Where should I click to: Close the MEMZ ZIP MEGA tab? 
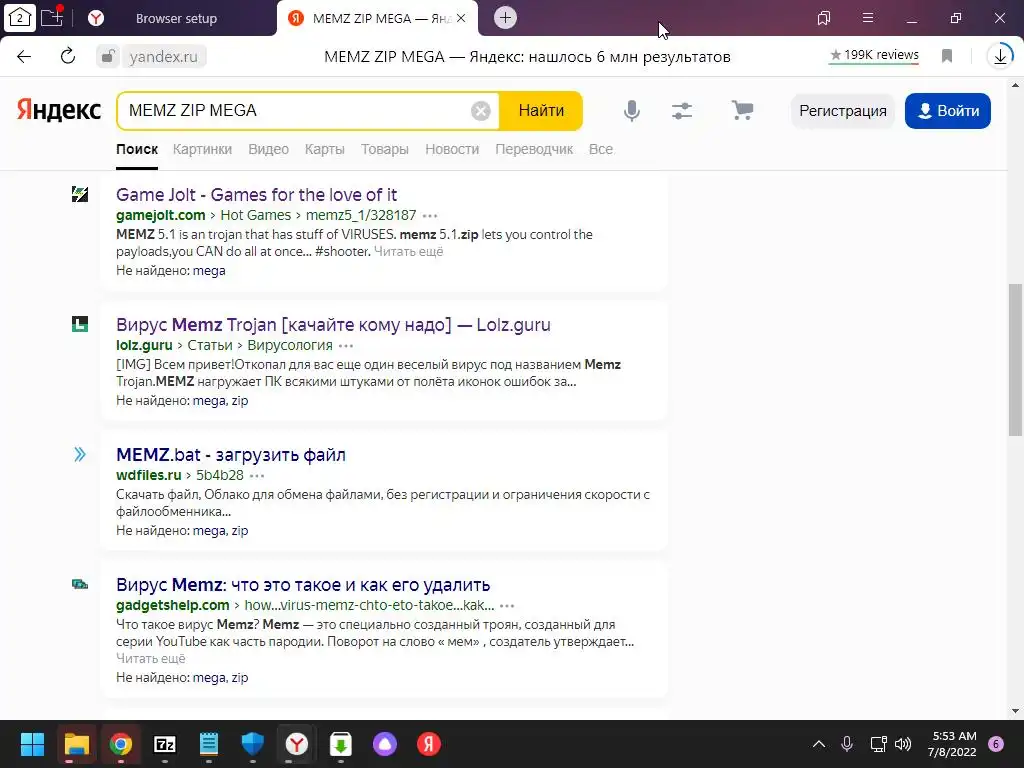(461, 18)
